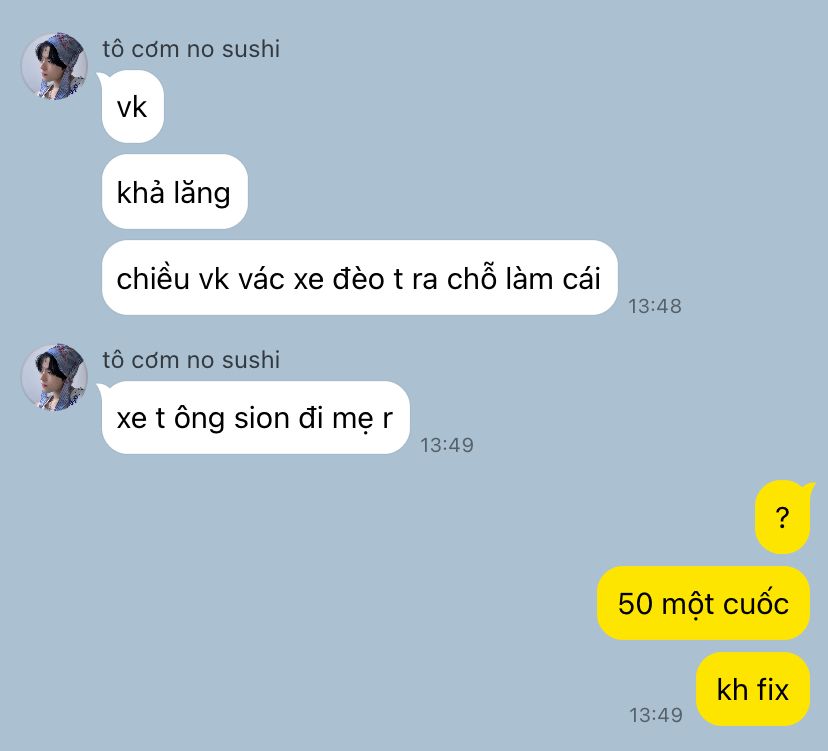Open the profile avatar beside "xe t ông sion" message
The width and height of the screenshot is (828, 751).
tap(54, 378)
